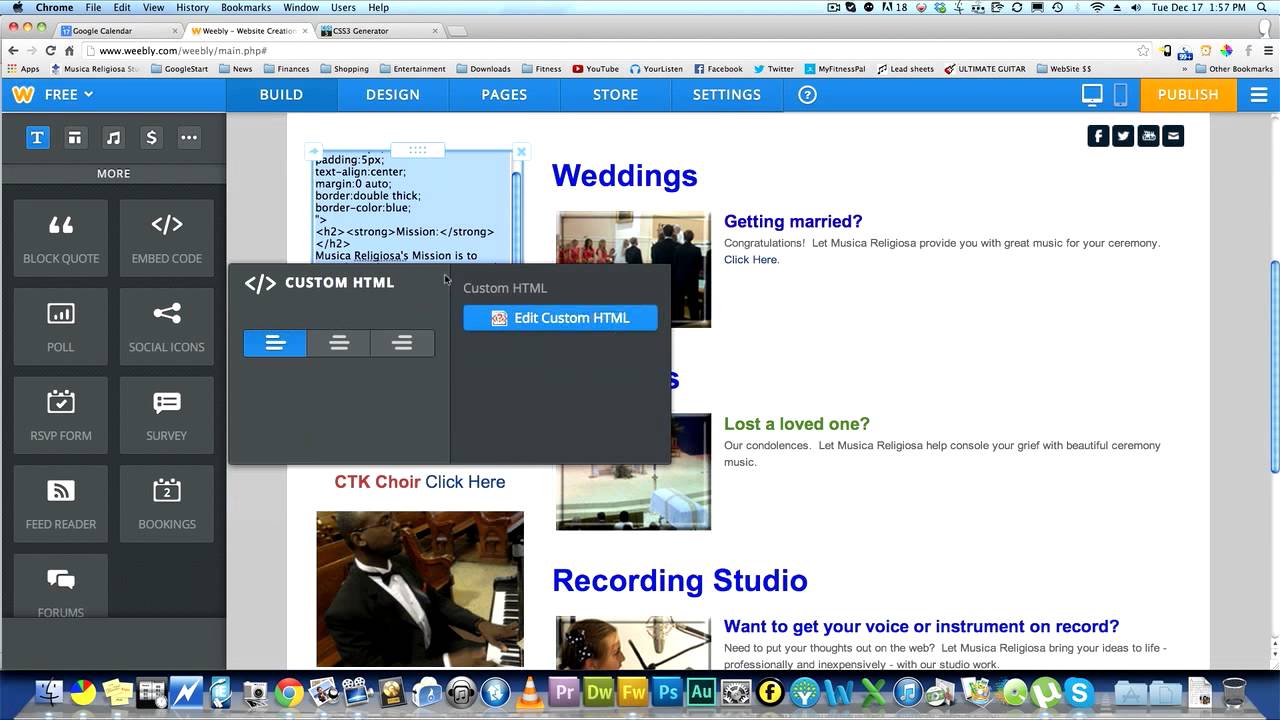
Task: Switch to the PAGES tab
Action: (504, 95)
